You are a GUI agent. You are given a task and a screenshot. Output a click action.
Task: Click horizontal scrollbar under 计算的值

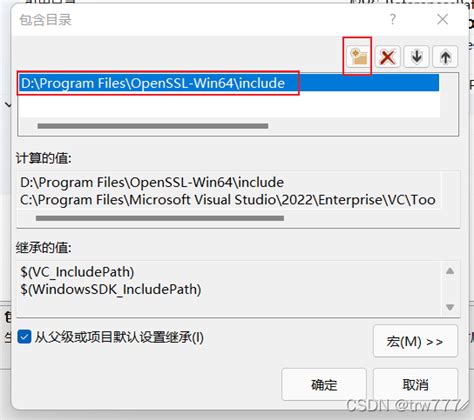pyautogui.click(x=160, y=218)
